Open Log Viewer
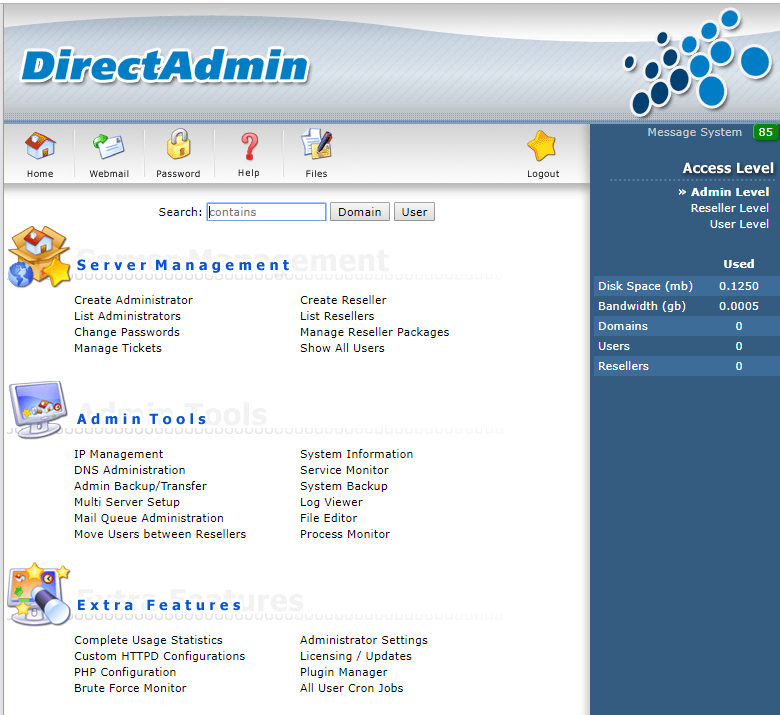The width and height of the screenshot is (780, 715). click(331, 502)
